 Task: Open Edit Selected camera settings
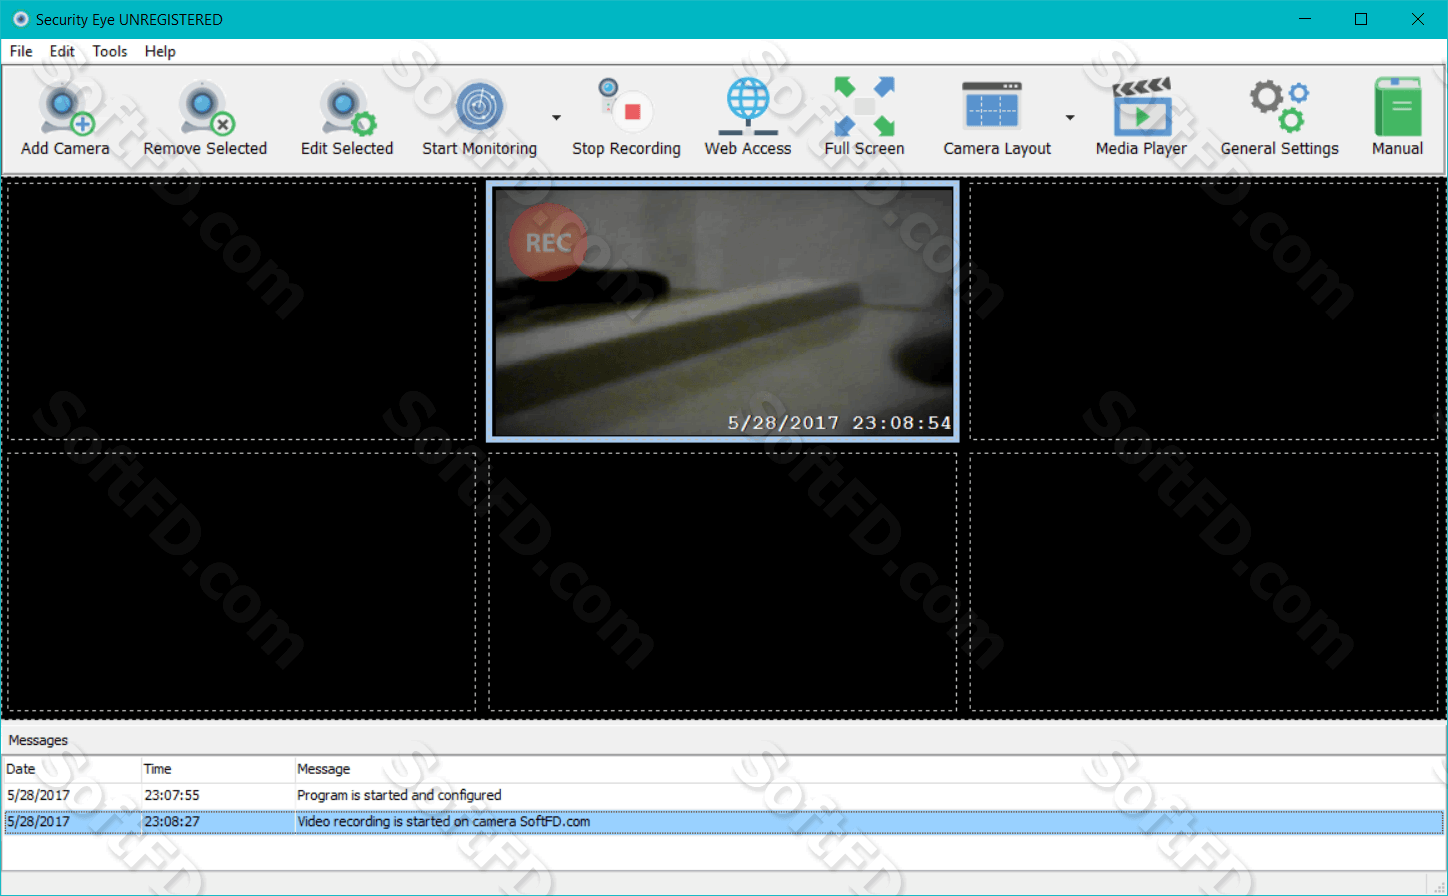pyautogui.click(x=347, y=118)
